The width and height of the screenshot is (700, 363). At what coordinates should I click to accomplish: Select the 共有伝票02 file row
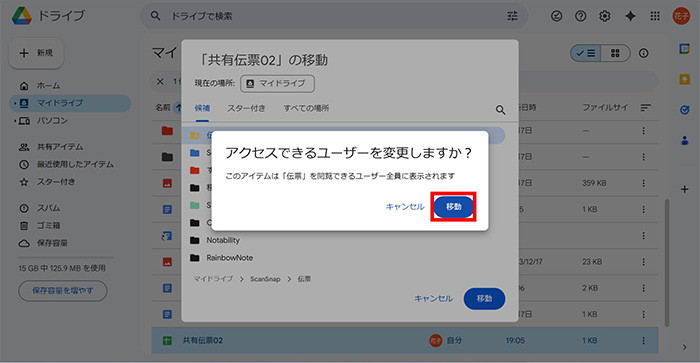click(405, 341)
